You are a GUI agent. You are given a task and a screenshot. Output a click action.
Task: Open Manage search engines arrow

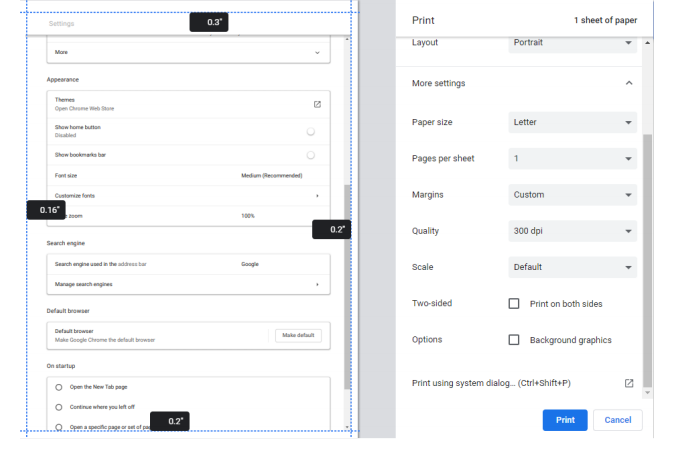[317, 285]
